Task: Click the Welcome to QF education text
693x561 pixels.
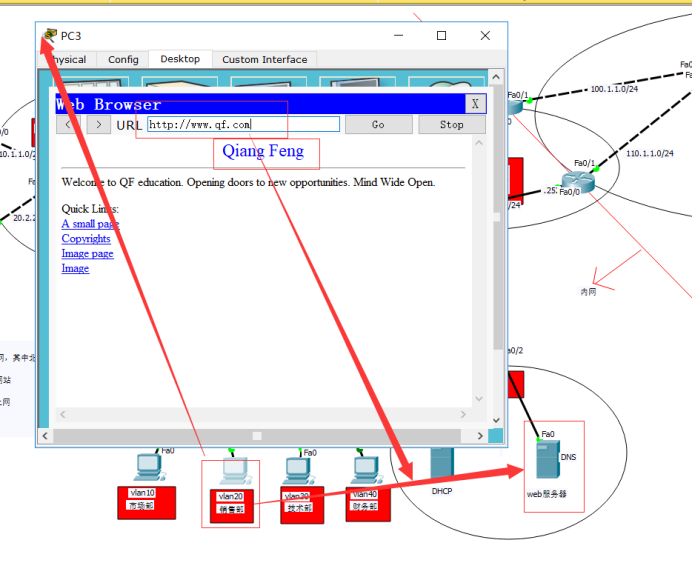Action: (x=248, y=182)
